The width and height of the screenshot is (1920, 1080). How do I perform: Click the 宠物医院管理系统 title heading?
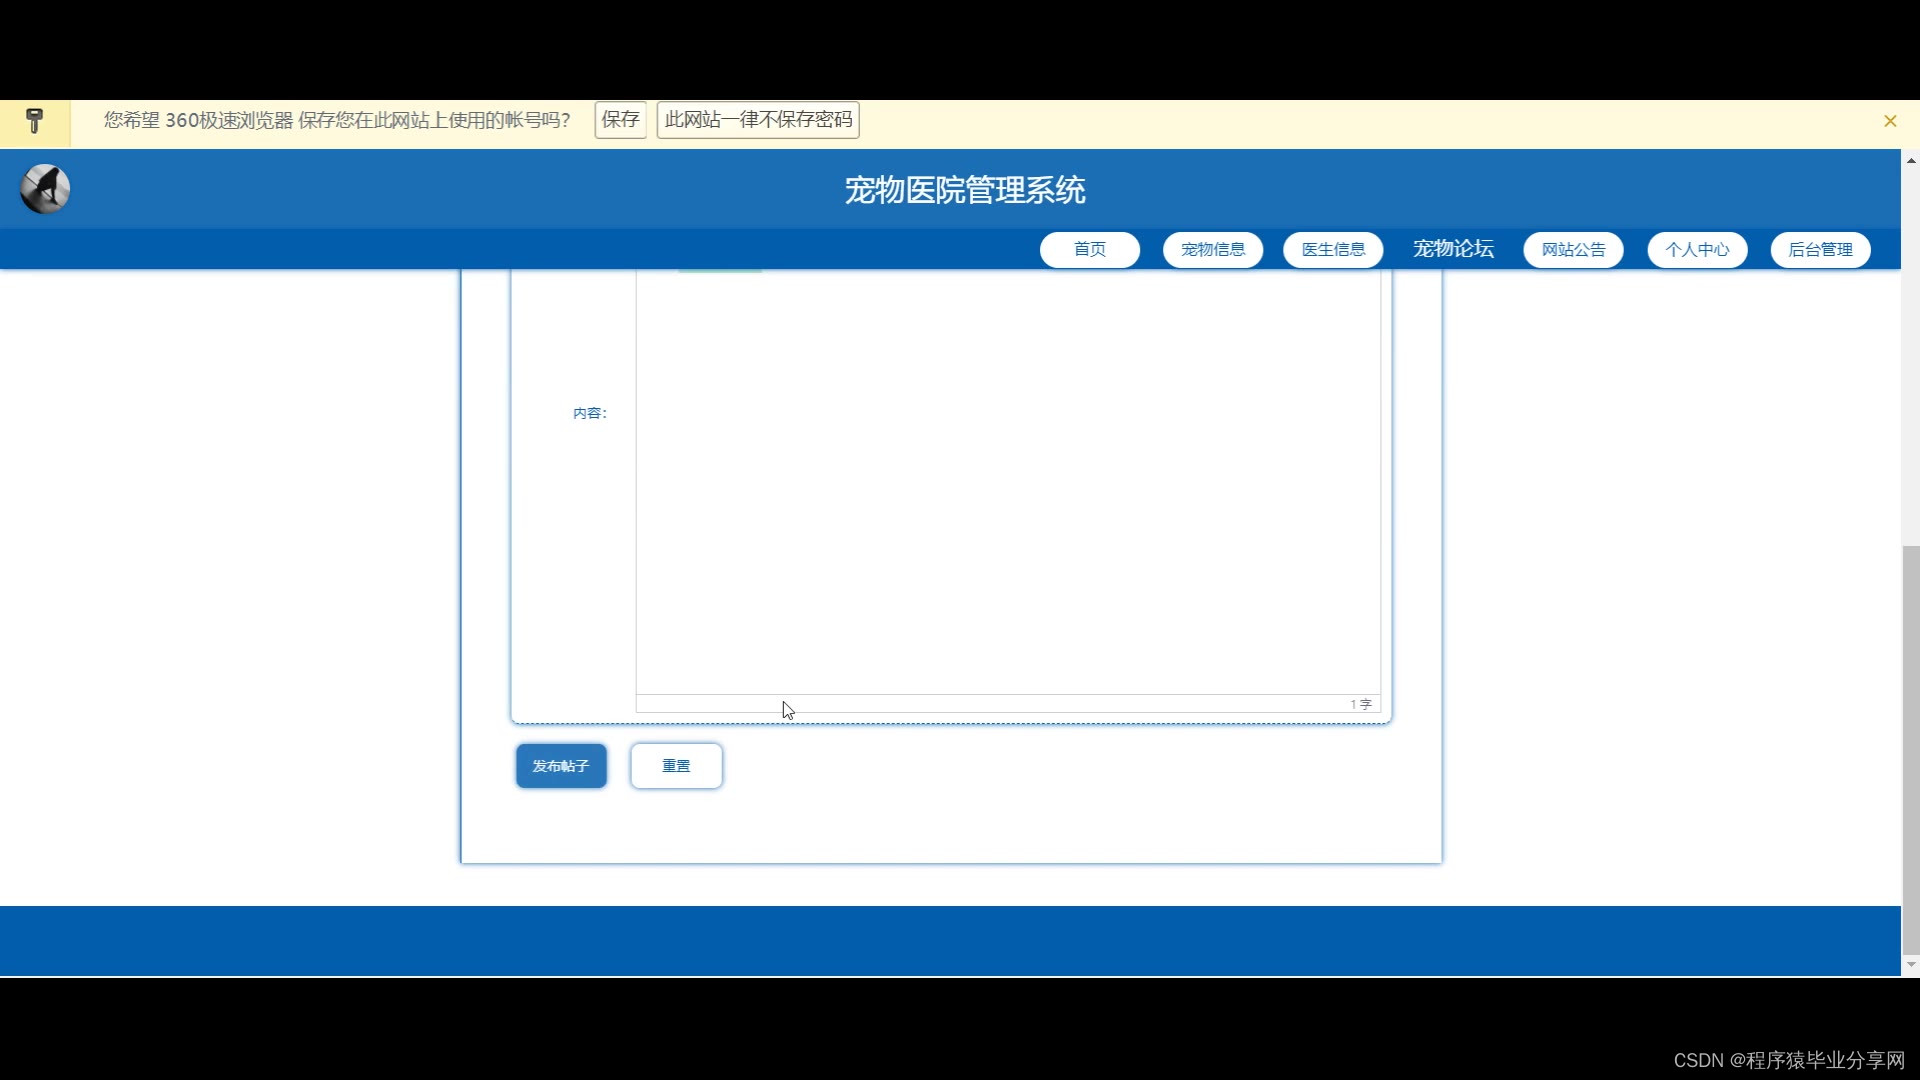(x=964, y=190)
